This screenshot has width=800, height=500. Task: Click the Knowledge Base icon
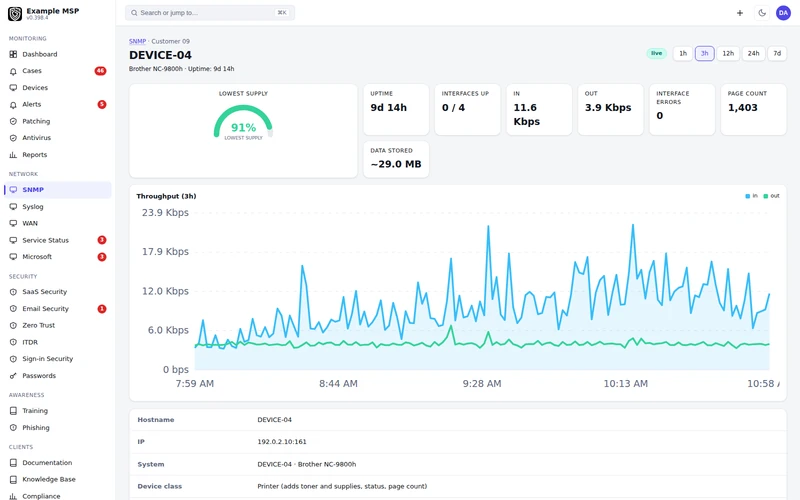13,480
